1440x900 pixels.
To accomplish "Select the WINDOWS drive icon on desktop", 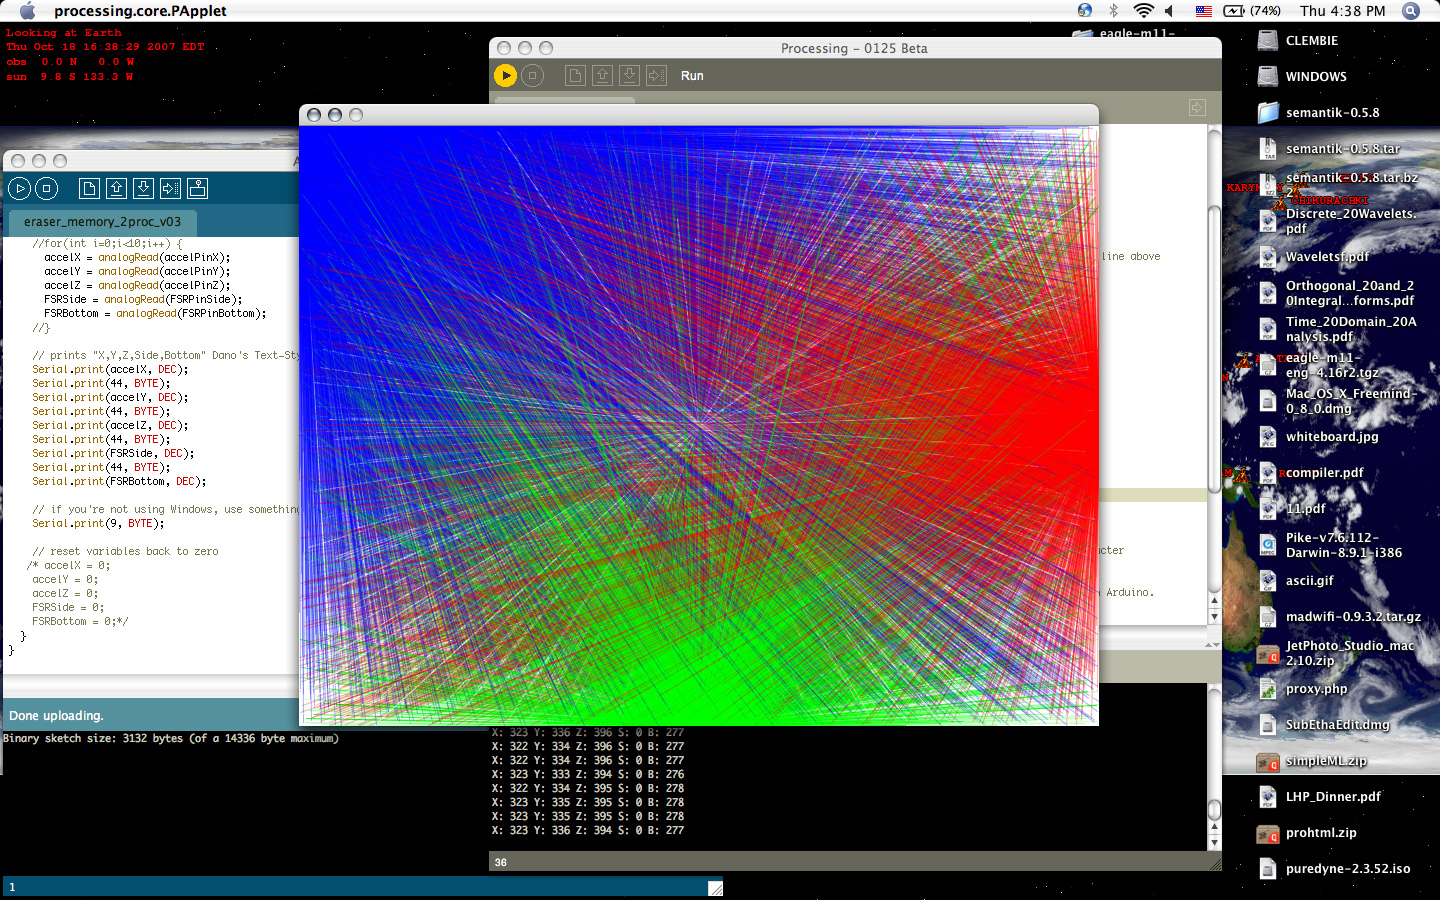I will [1268, 77].
